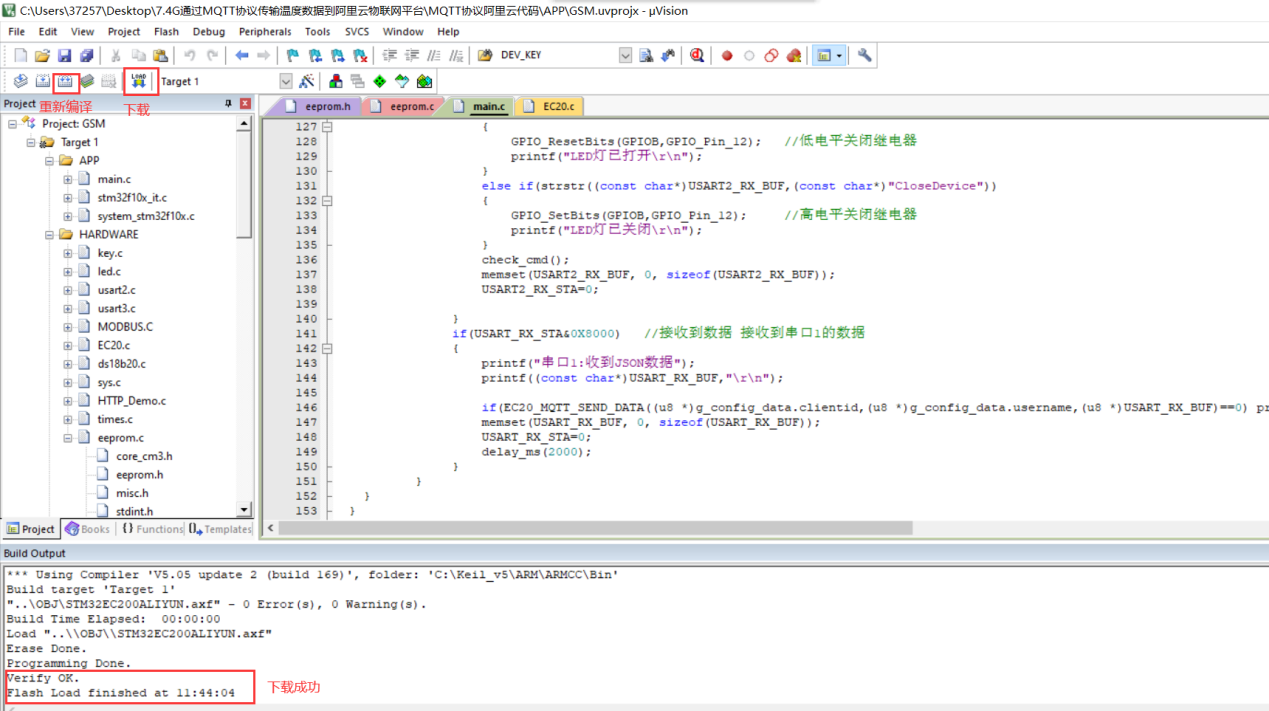
Task: Expand the EC20.c tree node
Action: point(68,345)
